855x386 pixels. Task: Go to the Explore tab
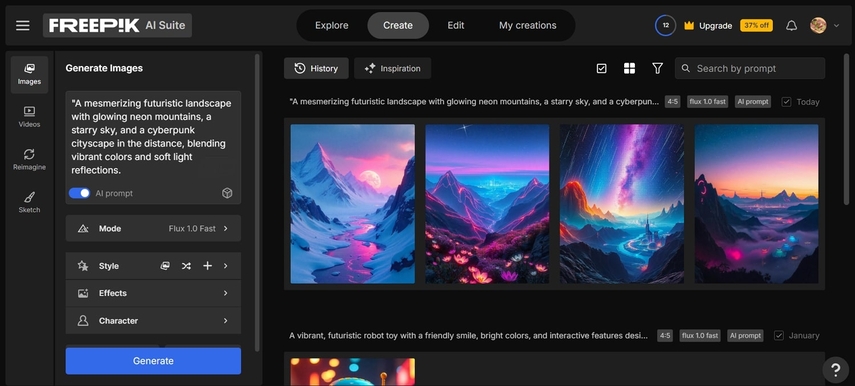pyautogui.click(x=332, y=26)
